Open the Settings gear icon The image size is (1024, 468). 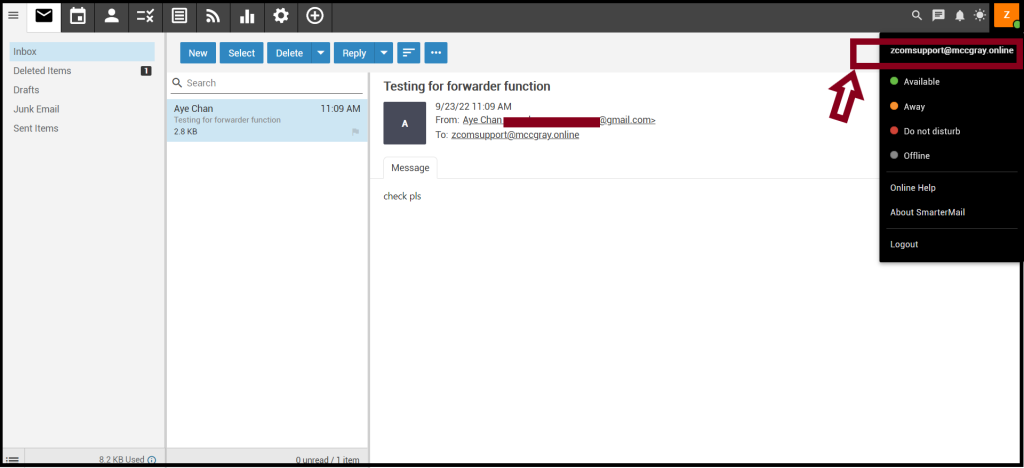coord(281,16)
